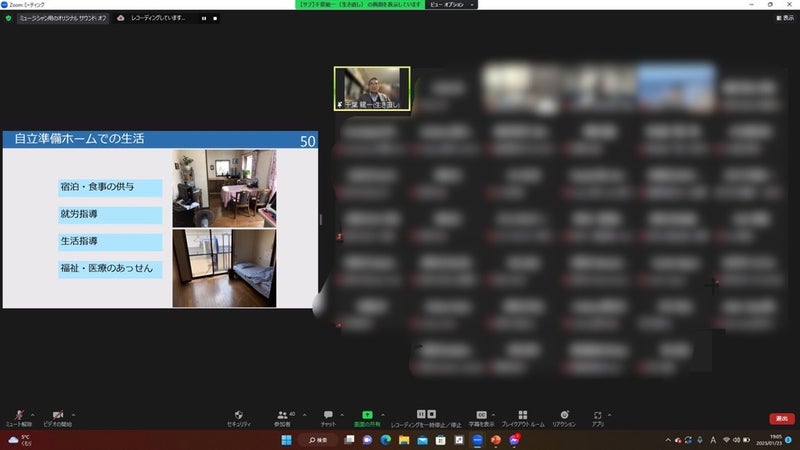Expand video options arrow beside camera

[73, 415]
